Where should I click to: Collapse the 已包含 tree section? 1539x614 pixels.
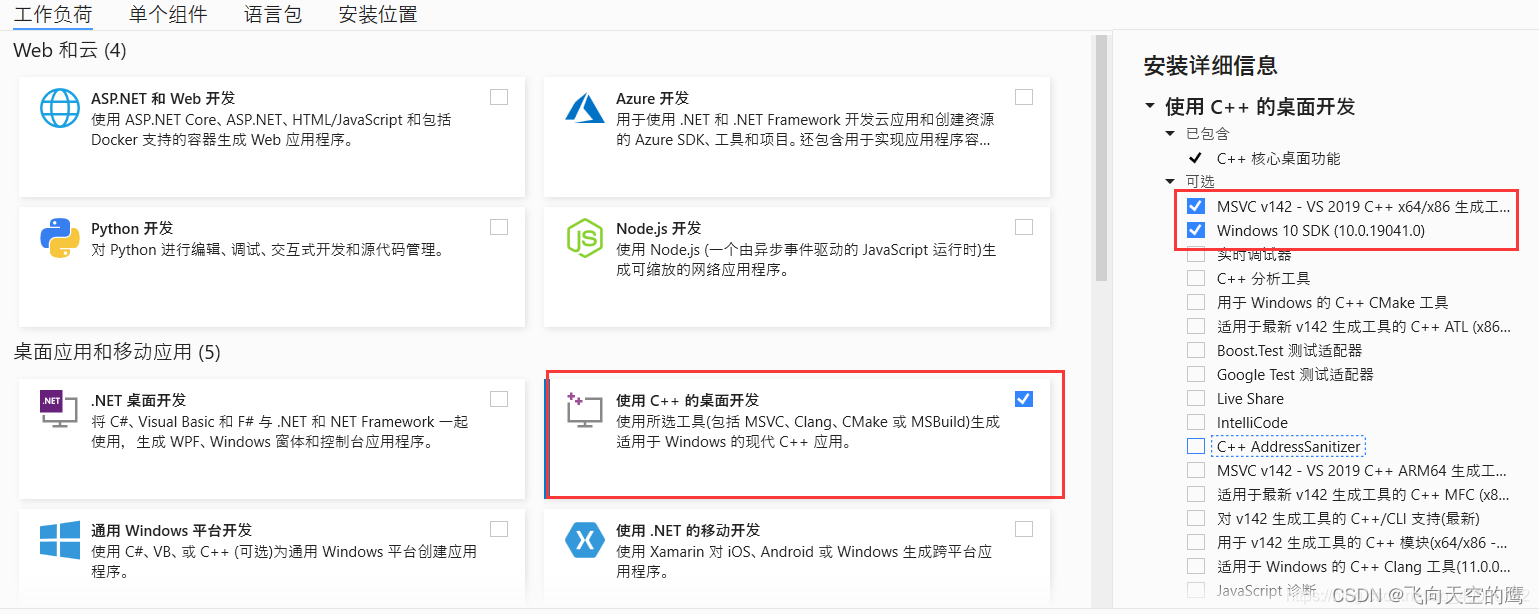[x=1170, y=133]
